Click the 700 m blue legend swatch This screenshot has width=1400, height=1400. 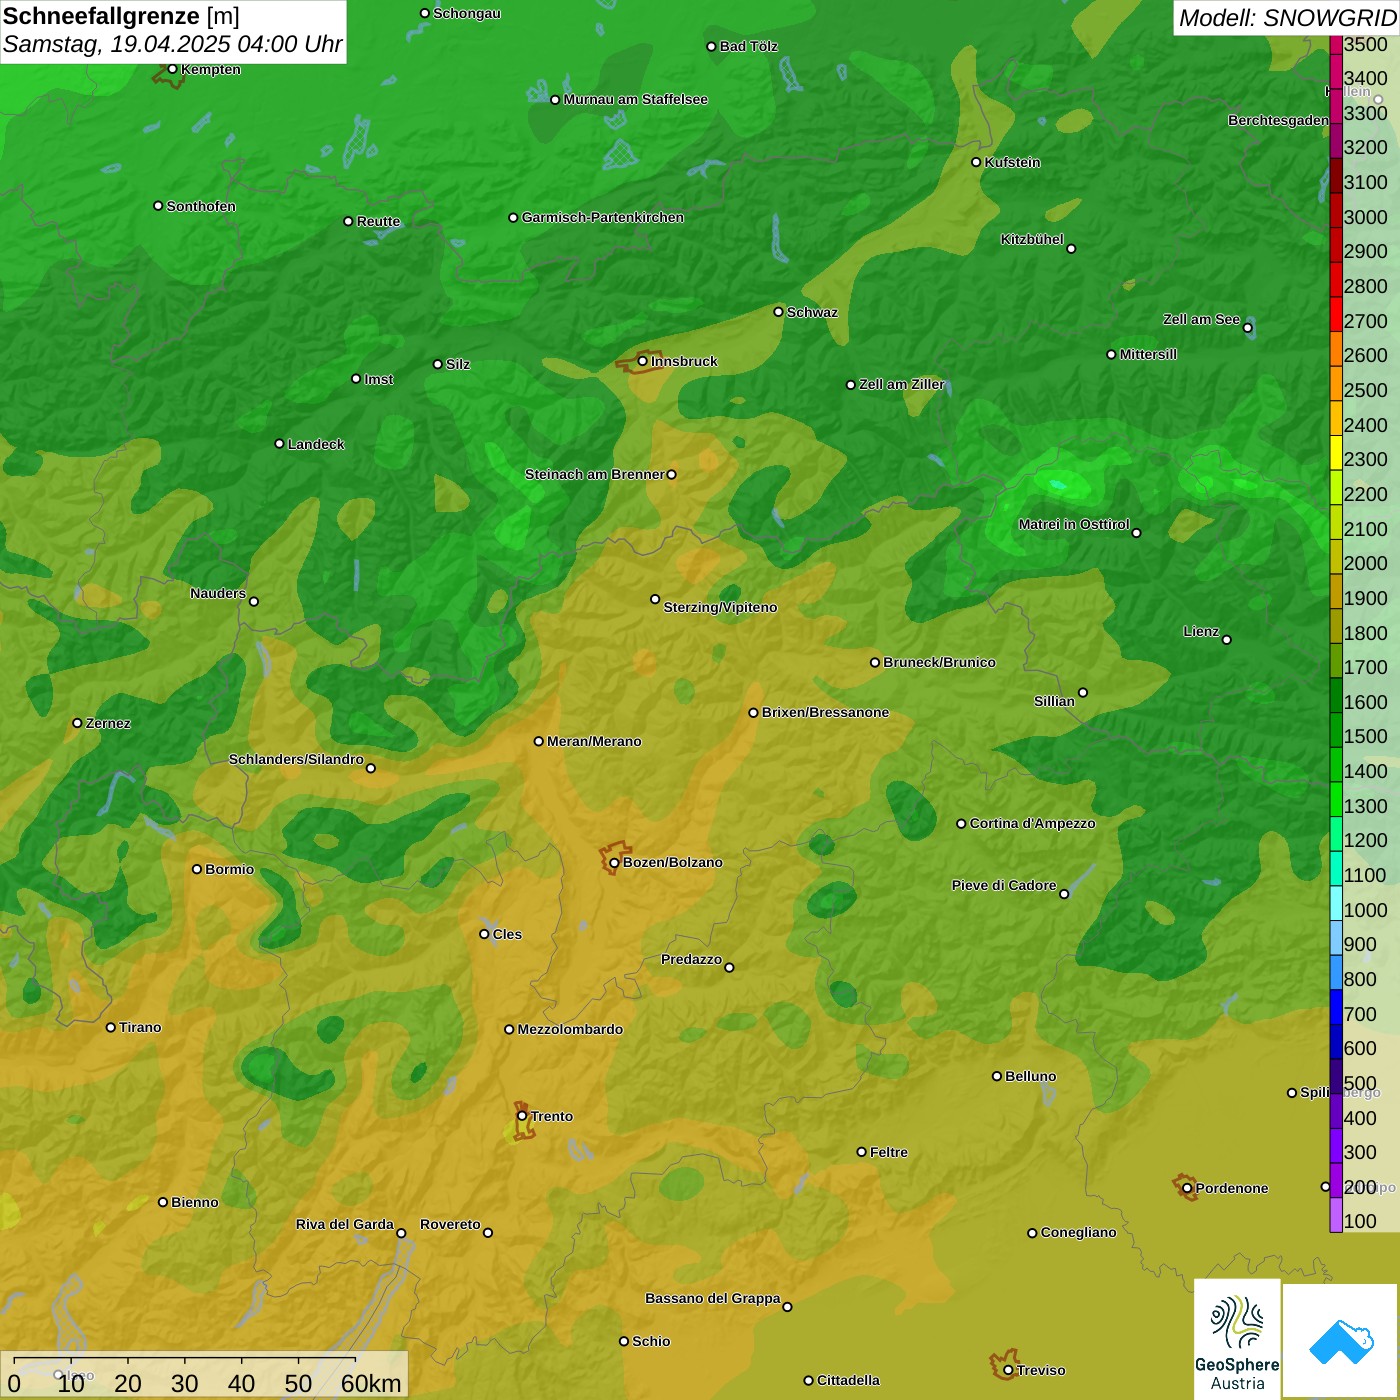click(1336, 1007)
